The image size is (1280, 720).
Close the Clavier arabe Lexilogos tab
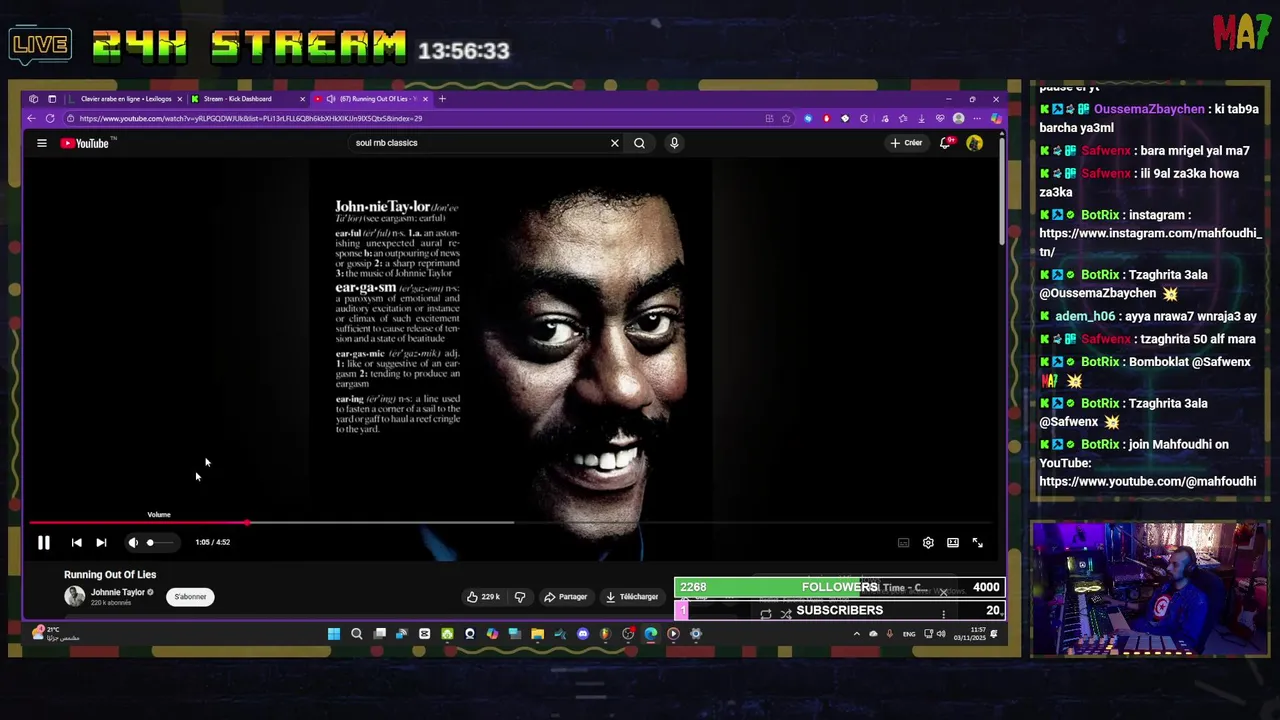coord(180,99)
